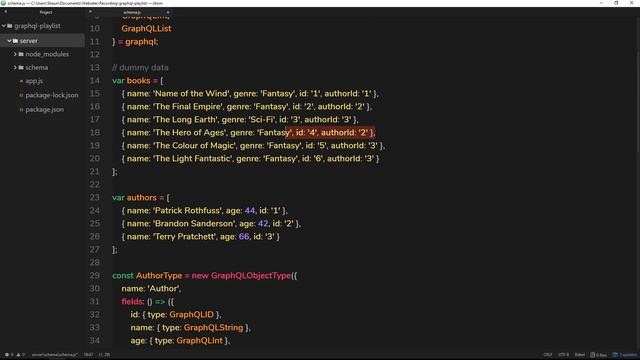This screenshot has height=360, width=640.
Task: Click the Atom app icon in title bar
Action: point(3,3)
